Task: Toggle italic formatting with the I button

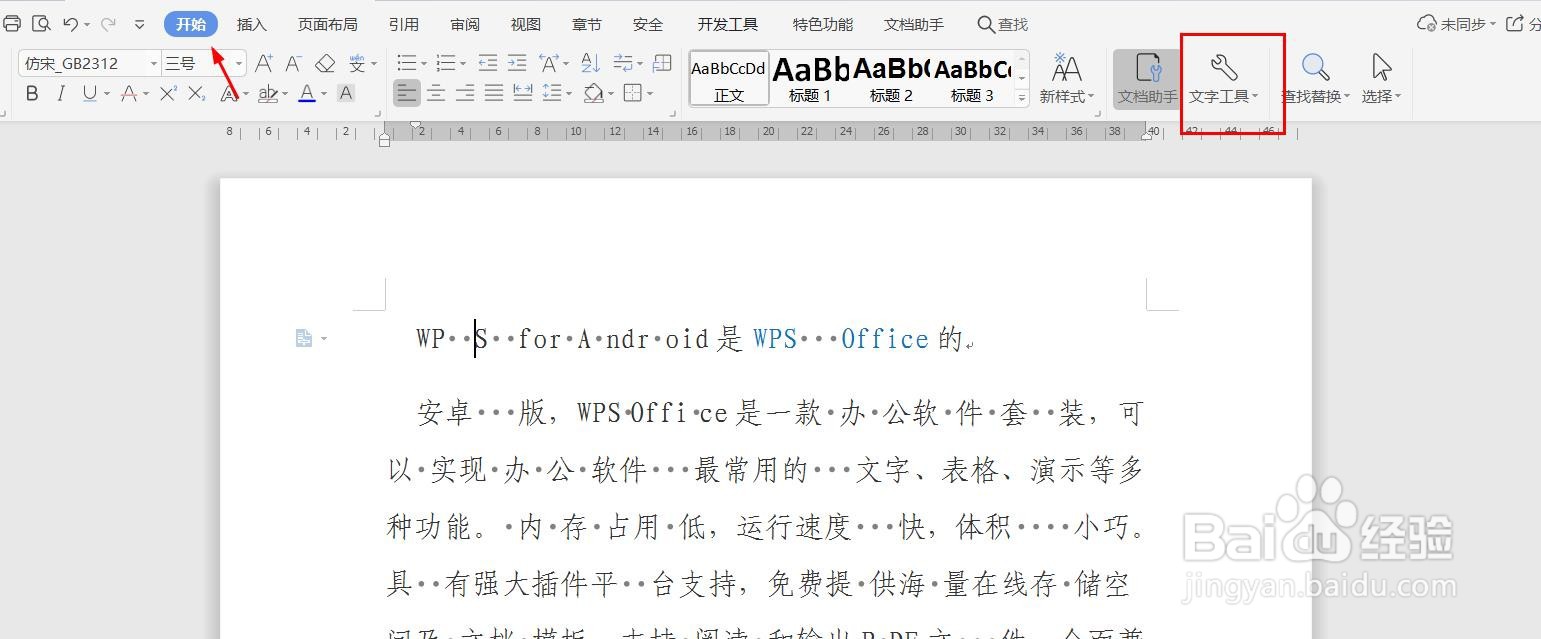Action: [x=61, y=93]
